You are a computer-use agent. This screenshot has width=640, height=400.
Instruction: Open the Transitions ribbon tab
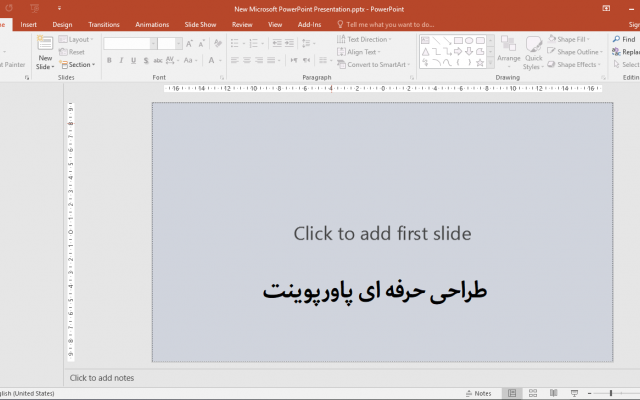(104, 24)
